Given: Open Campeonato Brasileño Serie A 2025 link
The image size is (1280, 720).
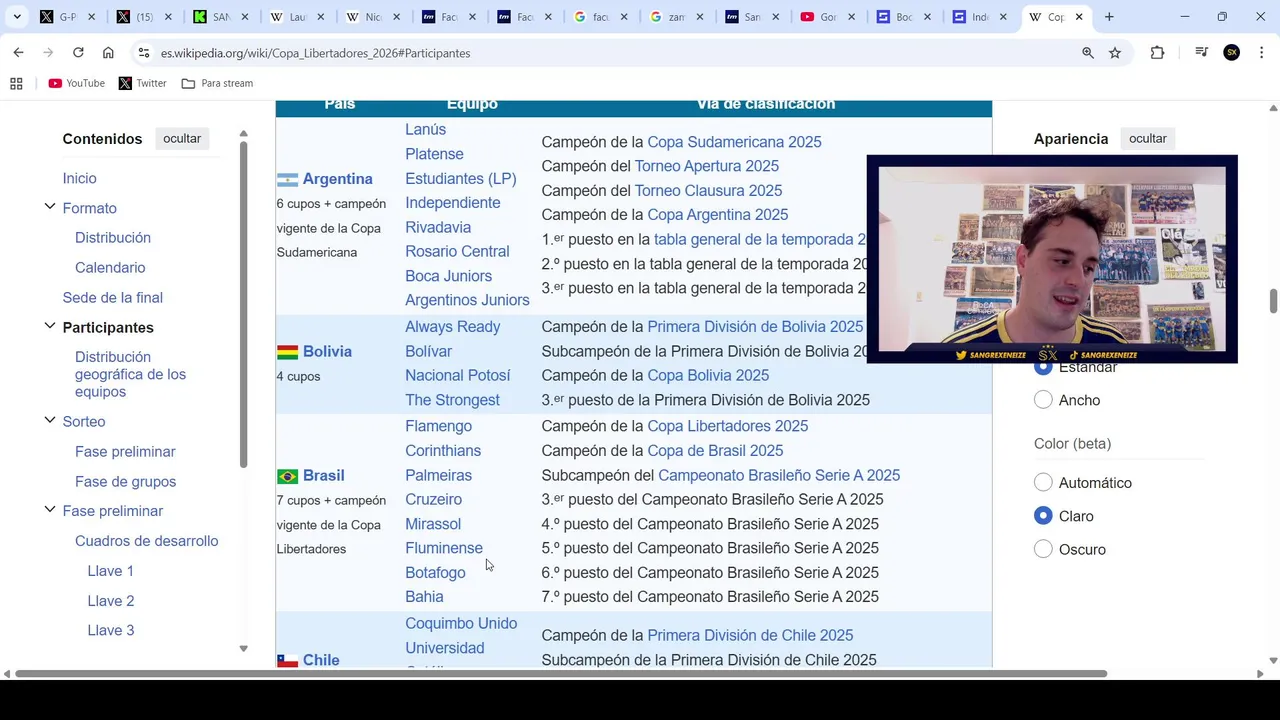Looking at the screenshot, I should pyautogui.click(x=779, y=476).
